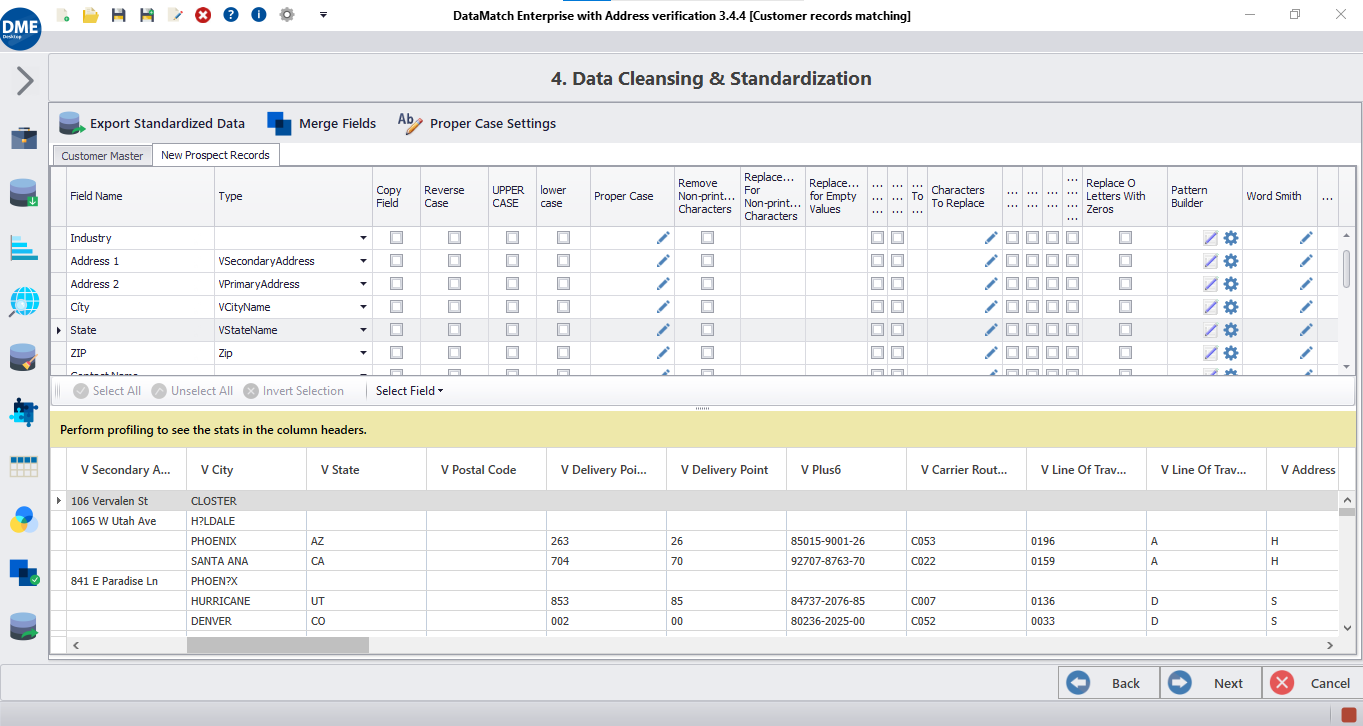The height and width of the screenshot is (726, 1363).
Task: Click Merge Fields
Action: (x=322, y=123)
